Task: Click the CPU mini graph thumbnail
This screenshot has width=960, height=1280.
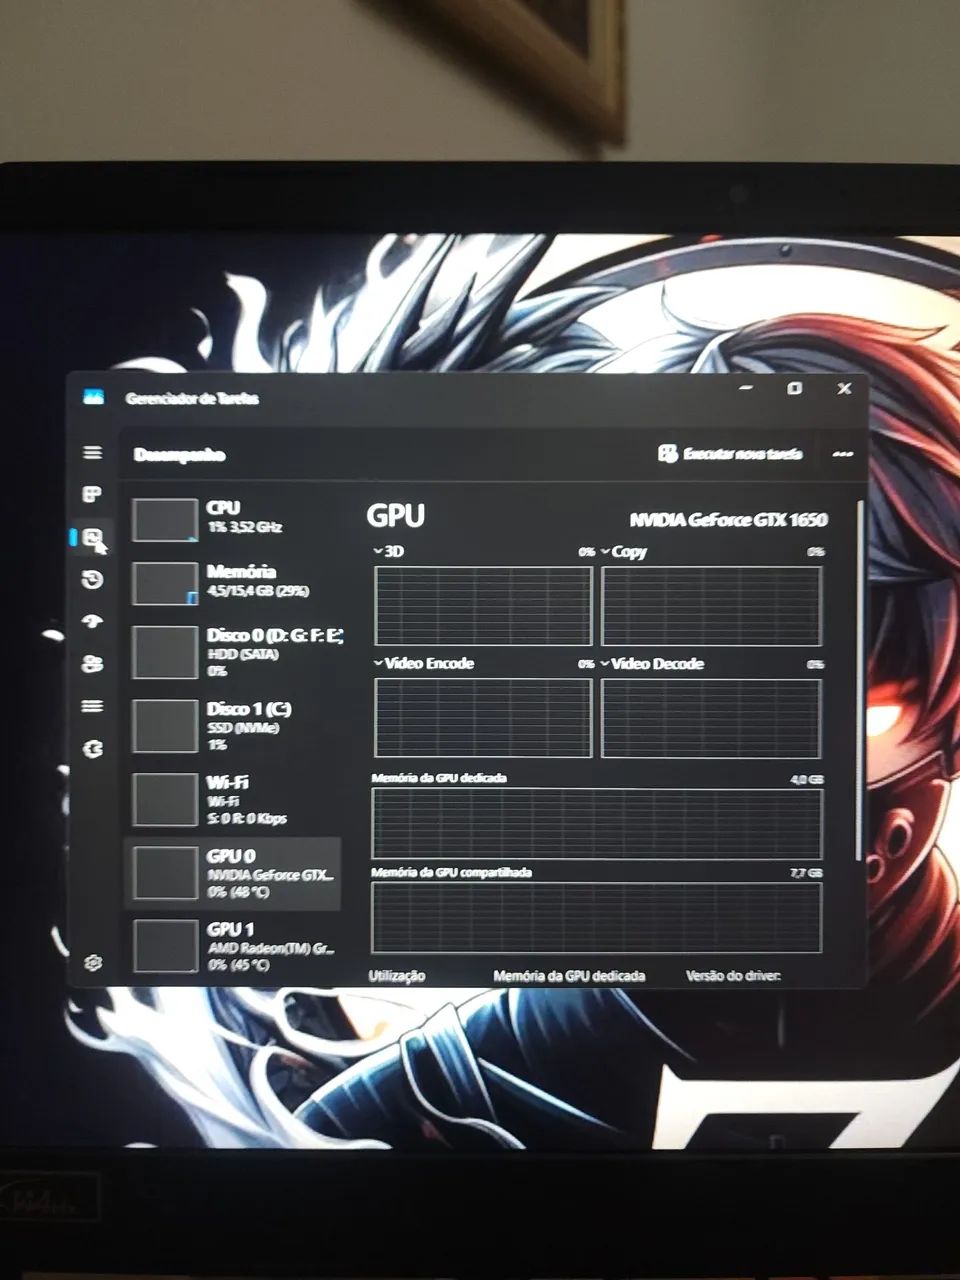Action: click(165, 520)
